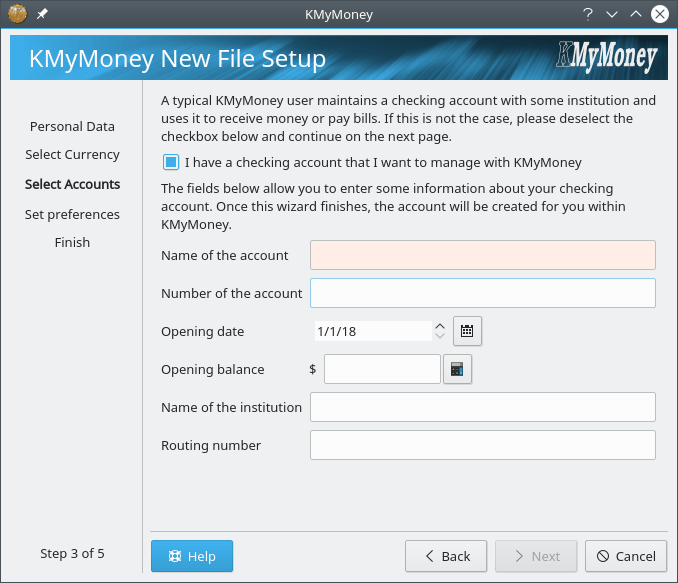Click the title bar question mark help icon

pos(585,14)
